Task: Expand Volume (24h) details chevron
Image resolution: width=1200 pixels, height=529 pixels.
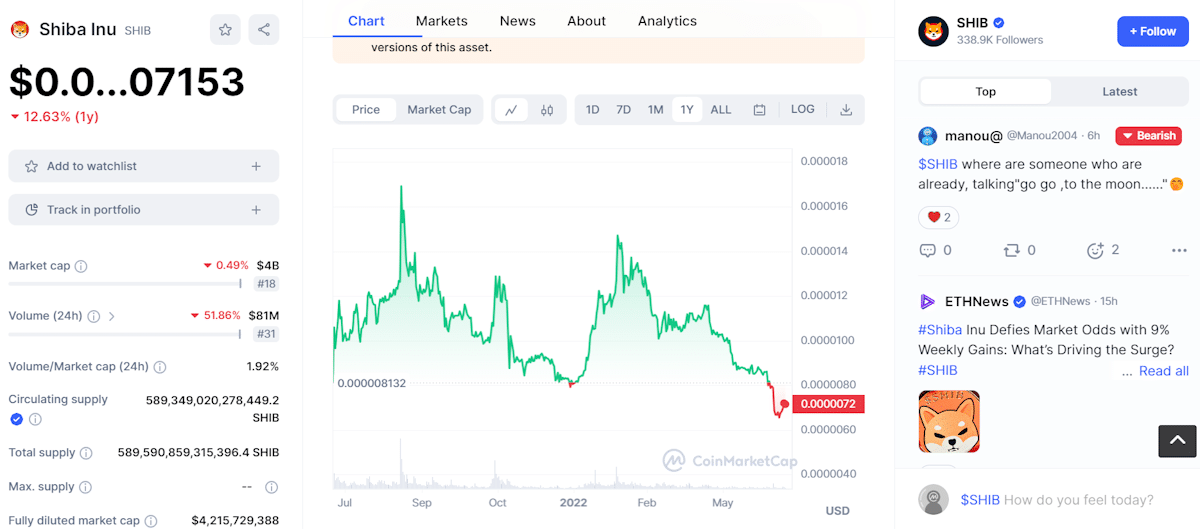Action: [112, 316]
